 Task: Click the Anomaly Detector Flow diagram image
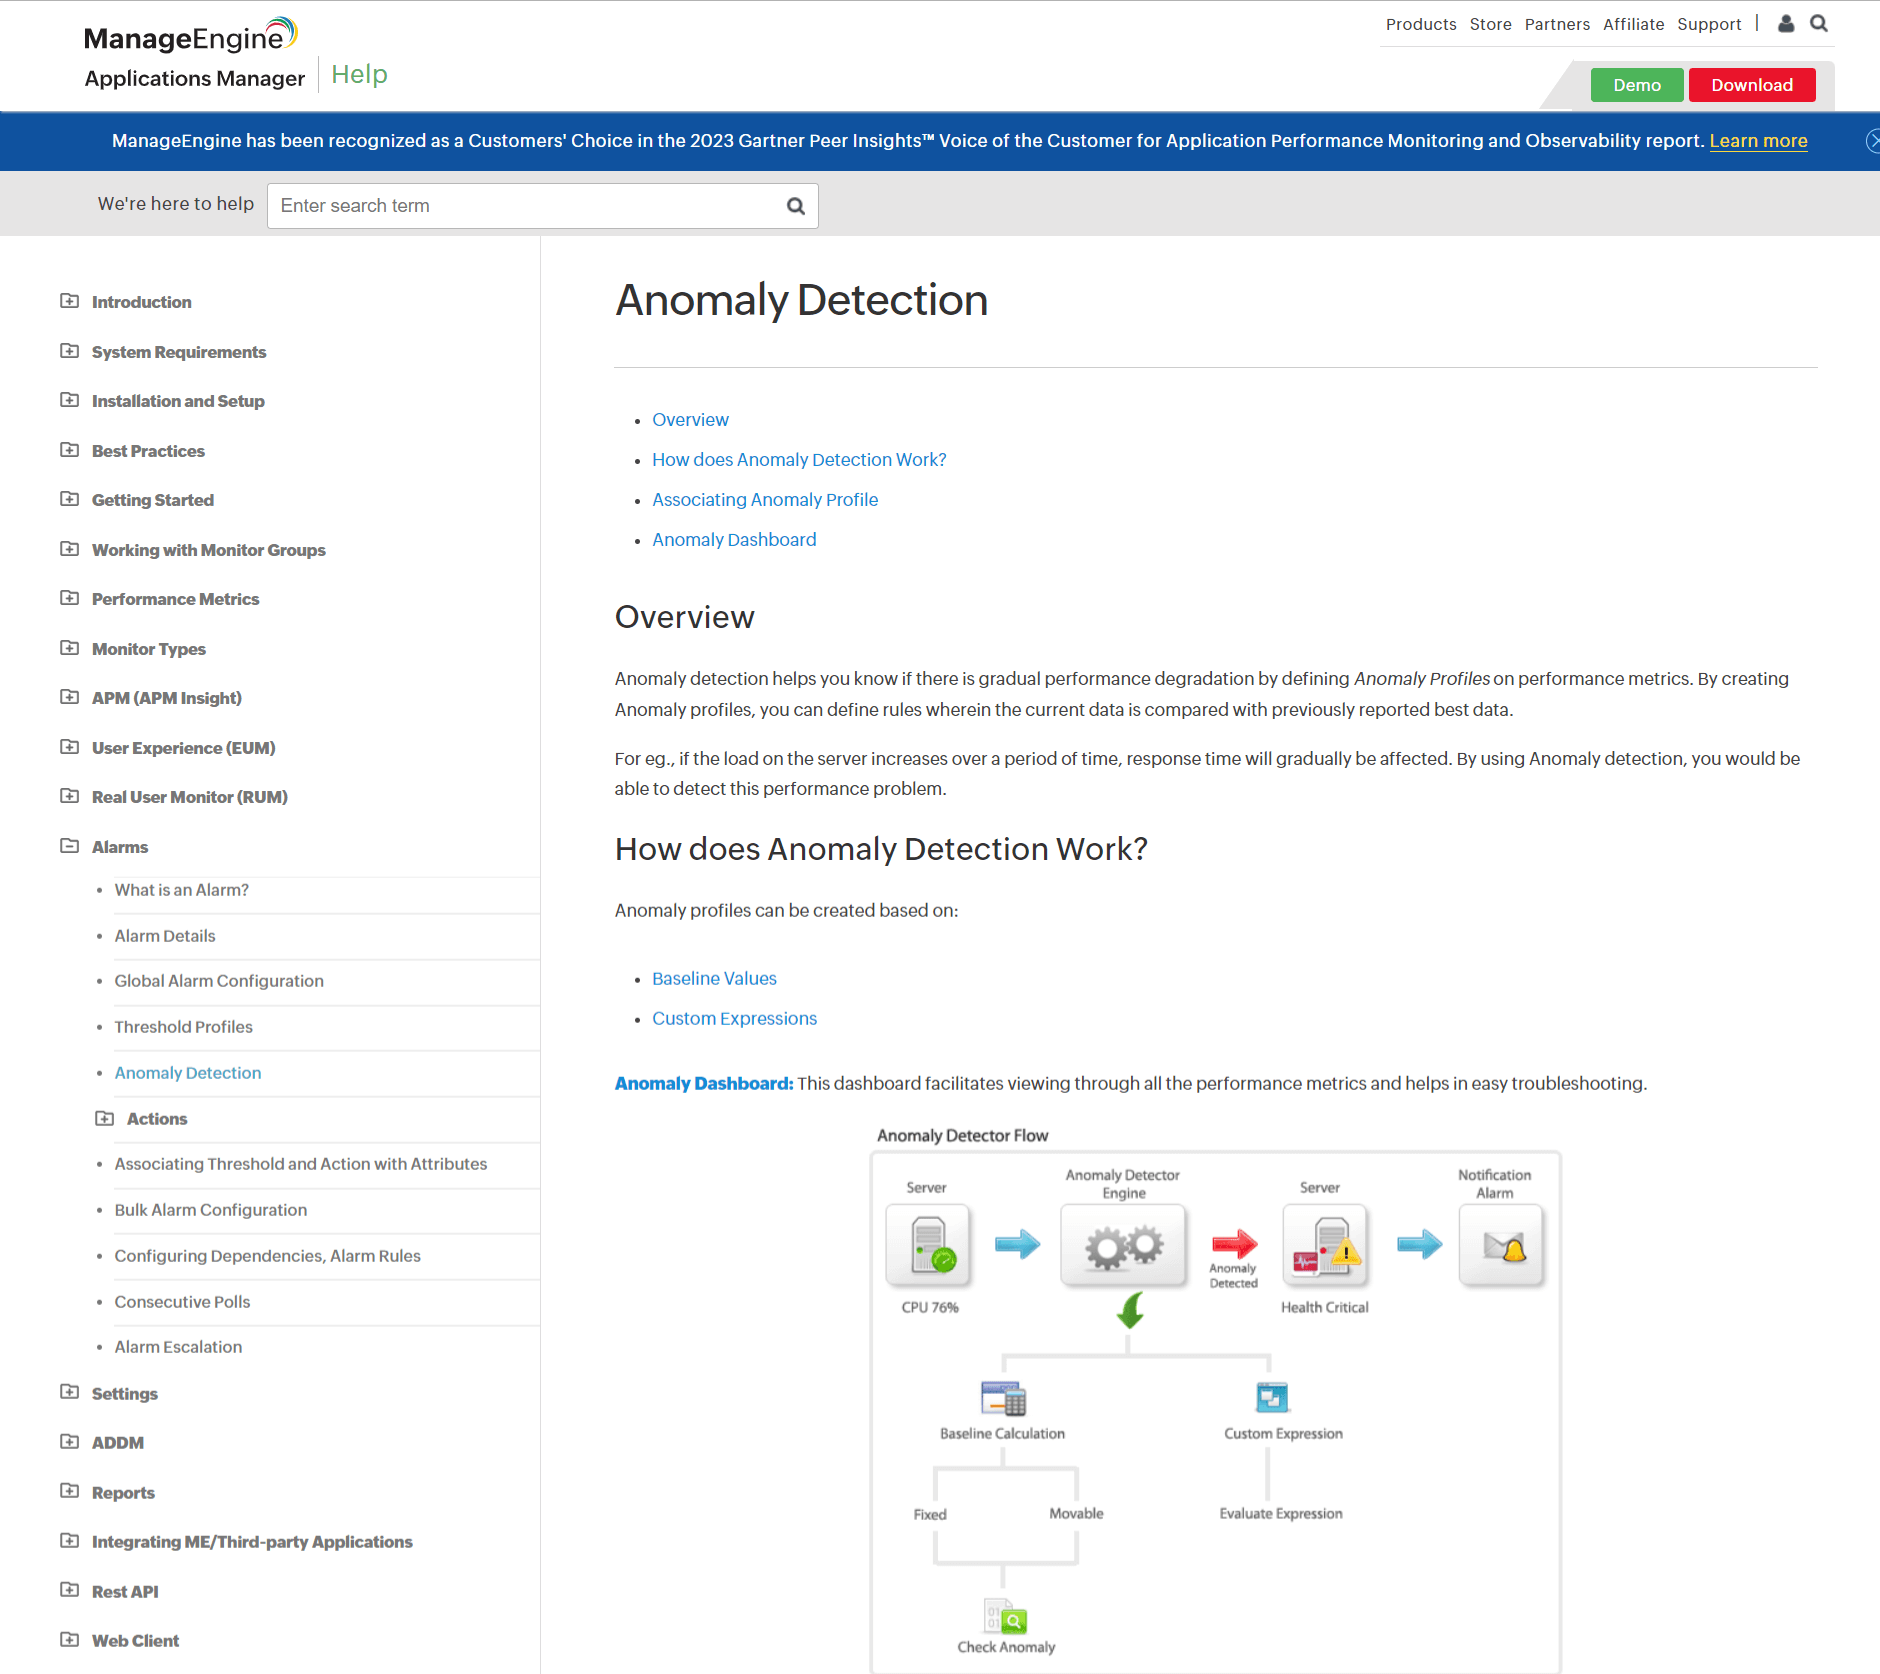tap(1216, 1400)
